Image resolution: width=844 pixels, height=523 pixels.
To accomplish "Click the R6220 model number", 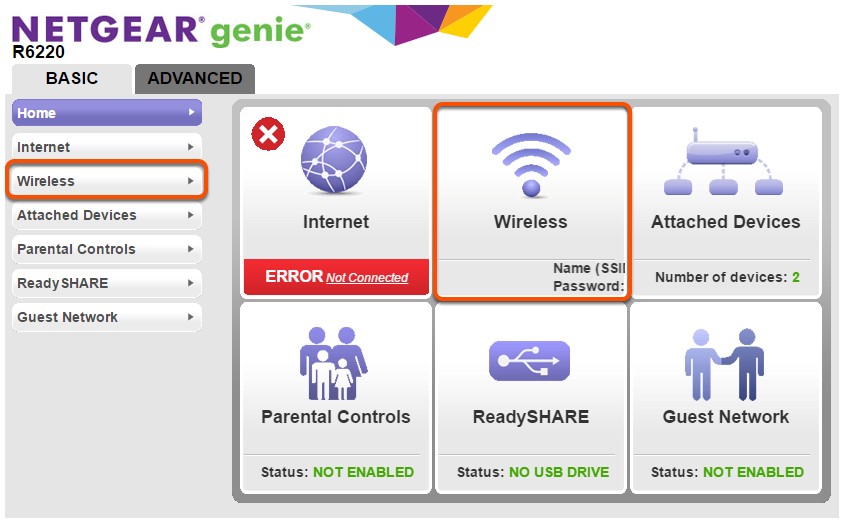I will point(39,52).
